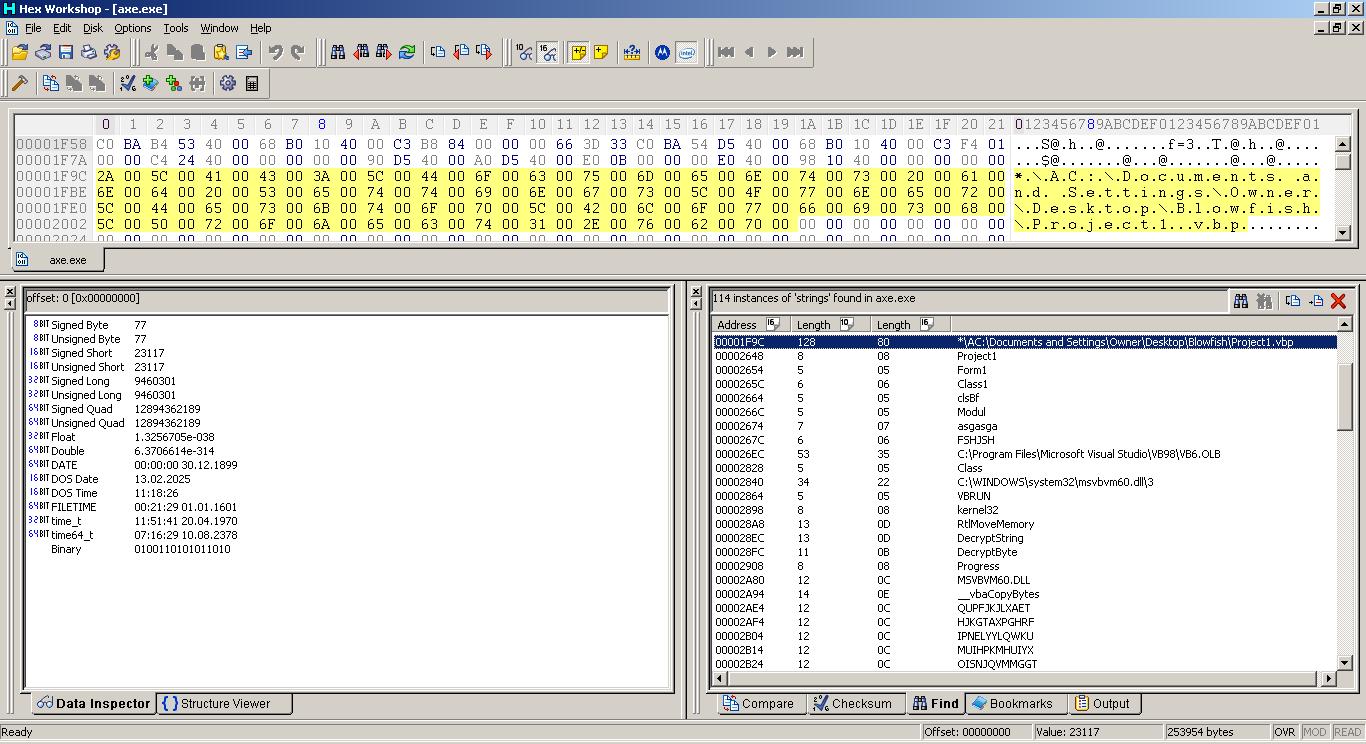Open the Tools menu
The image size is (1366, 744).
coord(175,28)
